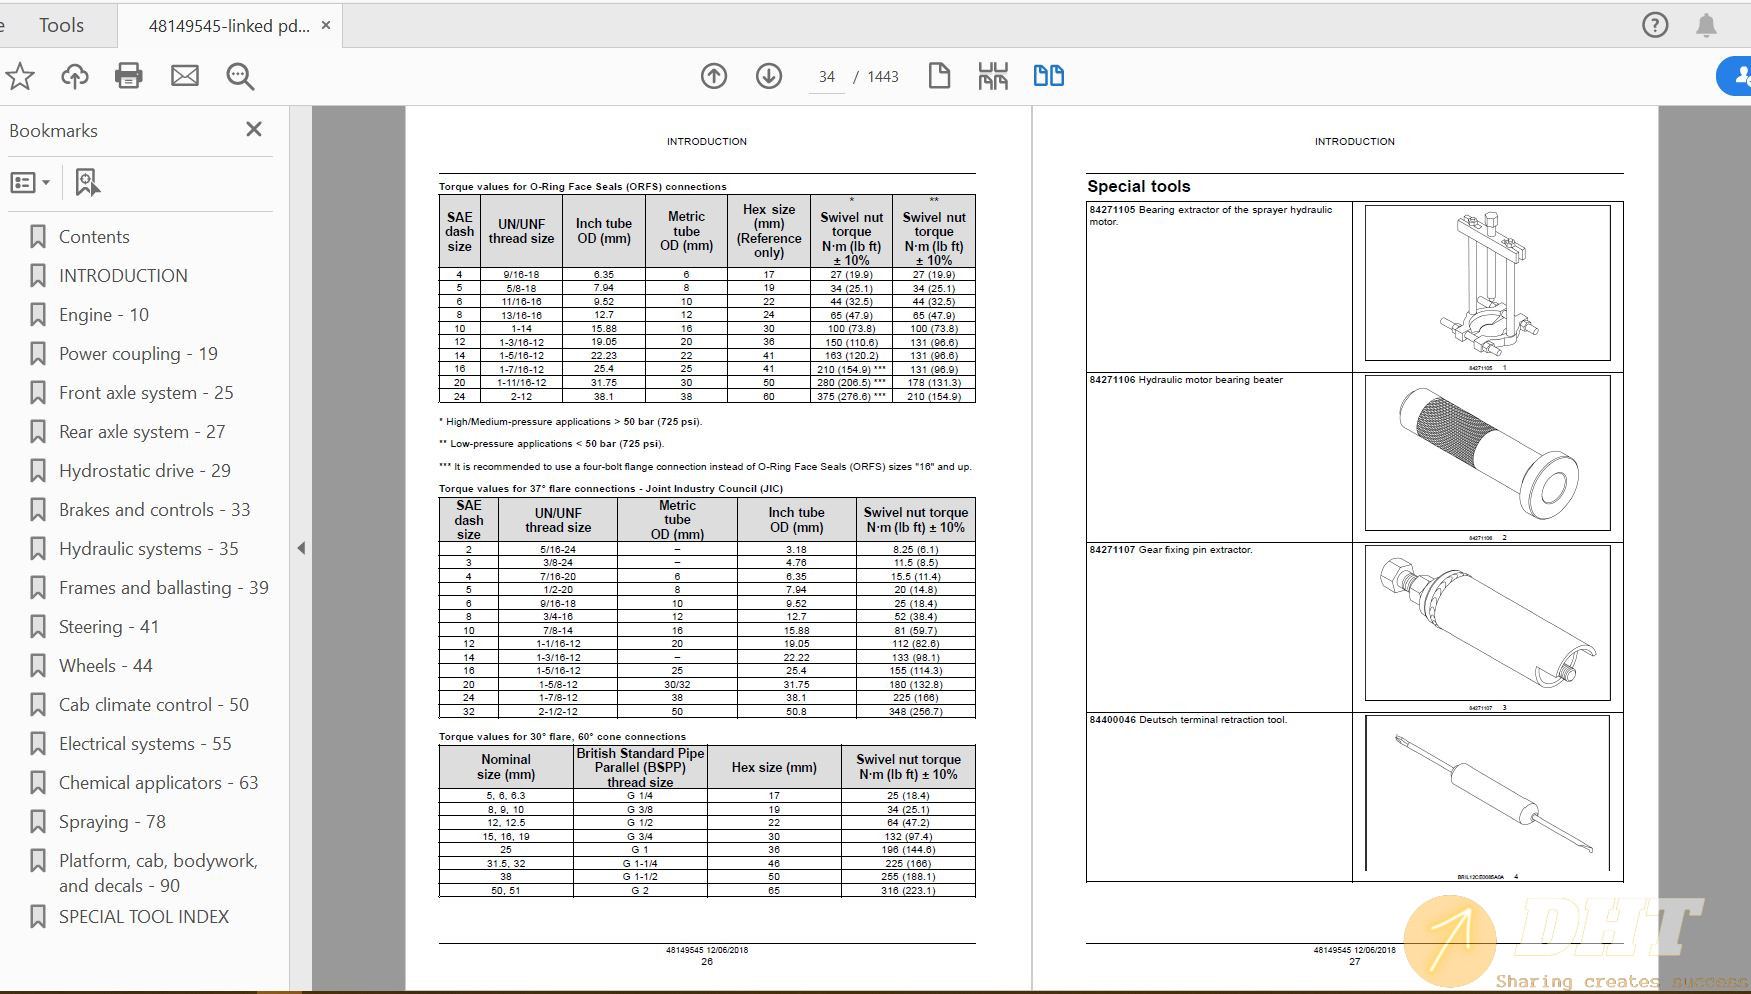
Task: Click the '84400046 Deutsch terminal retraction tool' text
Action: point(1188,720)
